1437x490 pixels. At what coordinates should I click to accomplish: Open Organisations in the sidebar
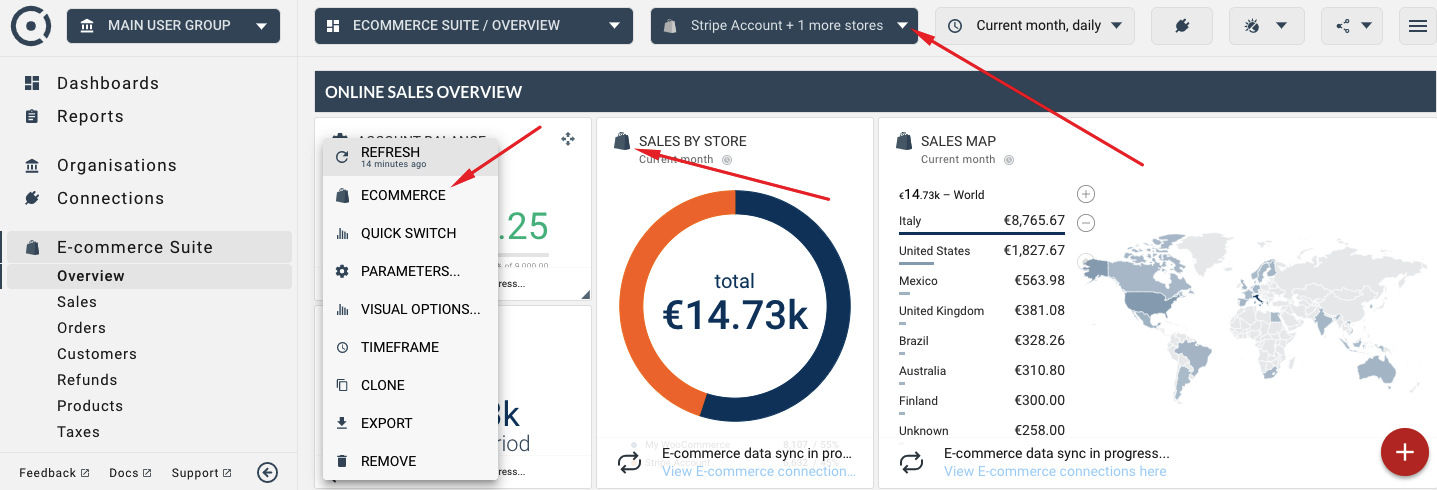point(117,165)
